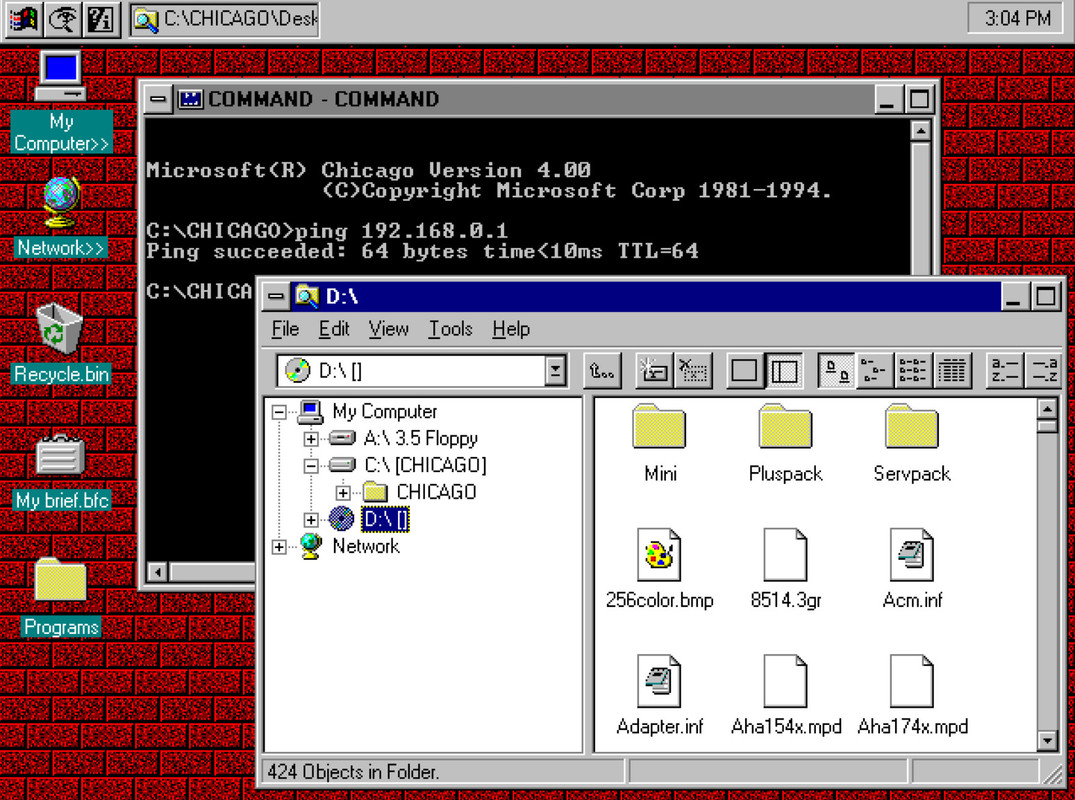Sort files ascending A to Z
The height and width of the screenshot is (800, 1075).
[x=1004, y=371]
